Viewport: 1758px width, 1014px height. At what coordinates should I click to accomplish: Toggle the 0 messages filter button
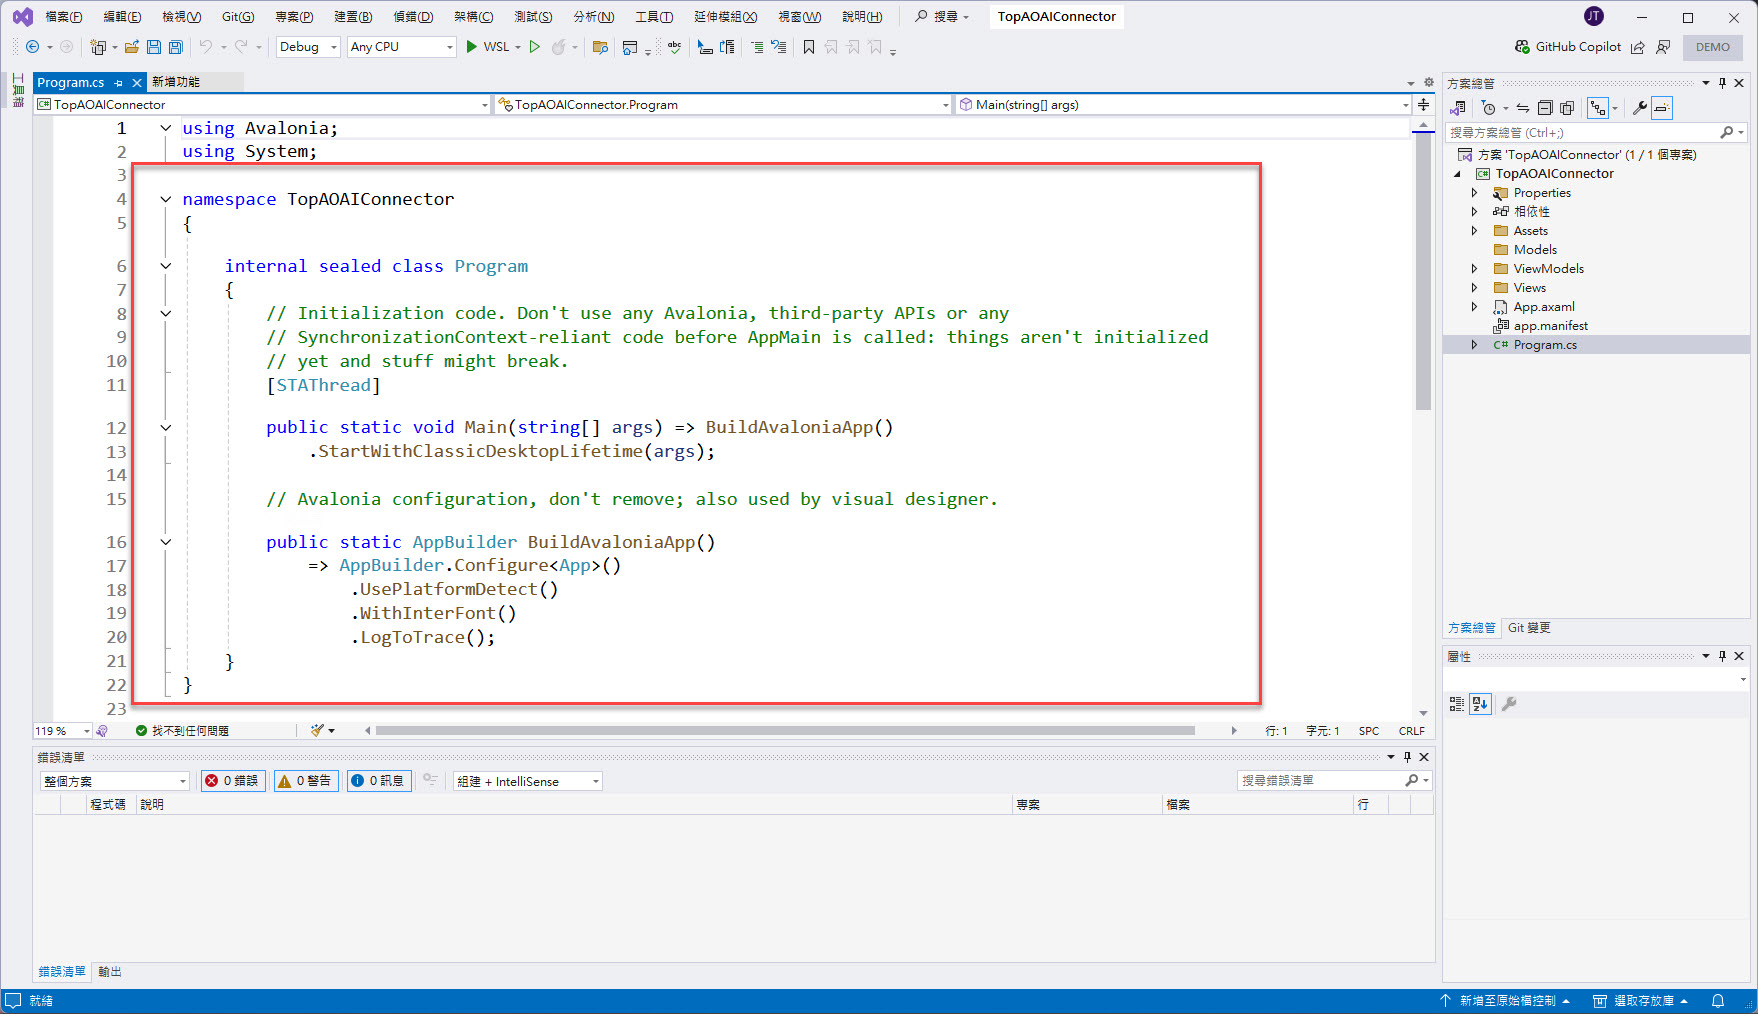coord(378,781)
